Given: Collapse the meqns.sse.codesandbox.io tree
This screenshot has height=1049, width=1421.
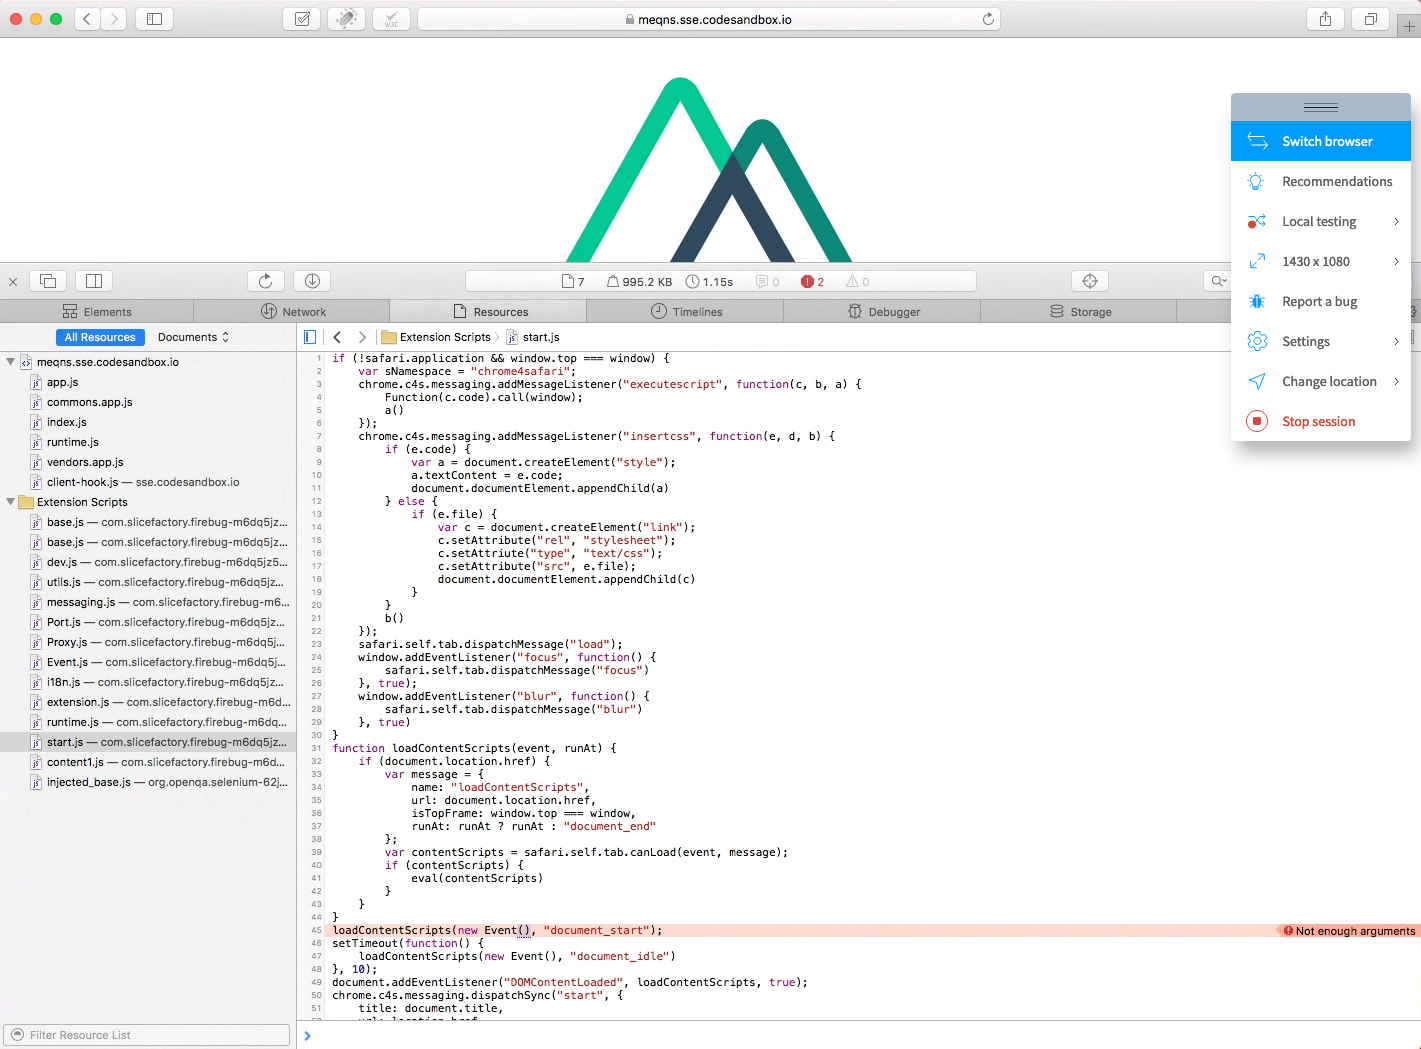Looking at the screenshot, I should coord(10,362).
